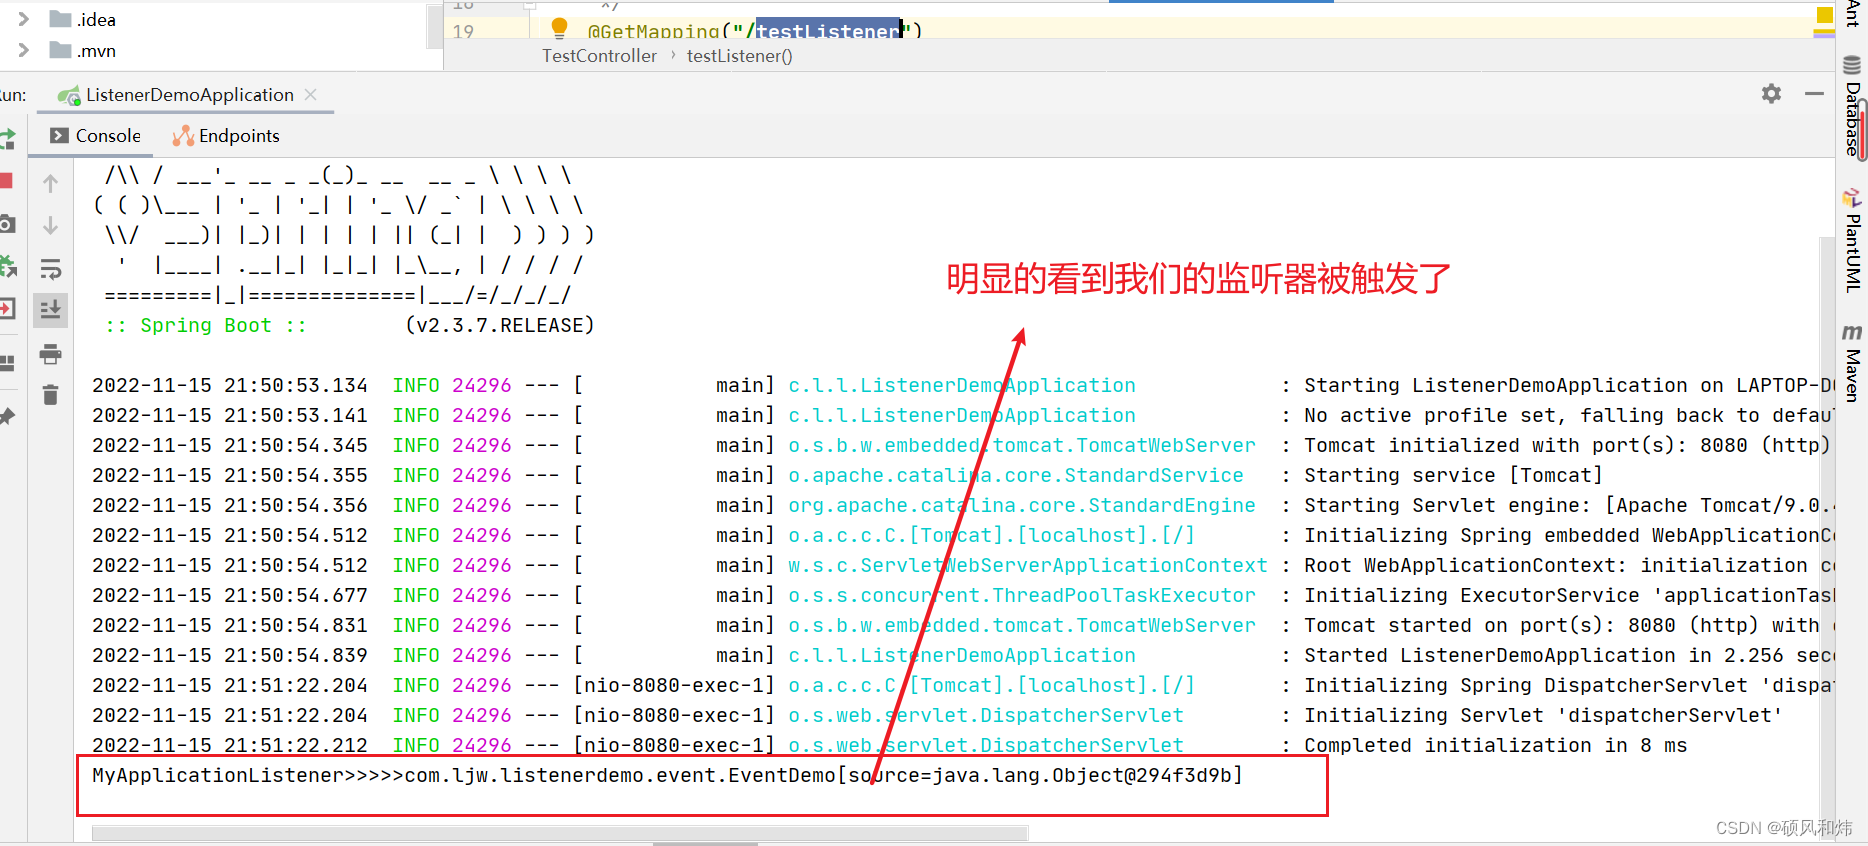The width and height of the screenshot is (1868, 846).
Task: Pin the Run tab with pin icon
Action: pos(7,416)
